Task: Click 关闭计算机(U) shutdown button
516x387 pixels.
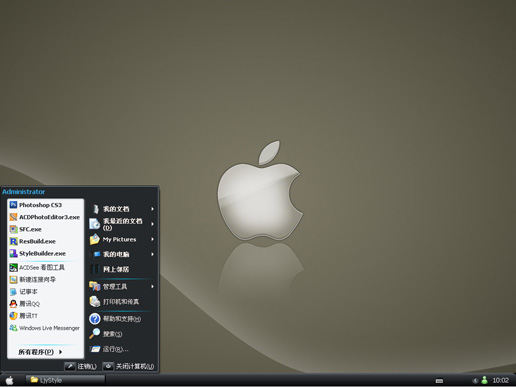Action: tap(128, 366)
